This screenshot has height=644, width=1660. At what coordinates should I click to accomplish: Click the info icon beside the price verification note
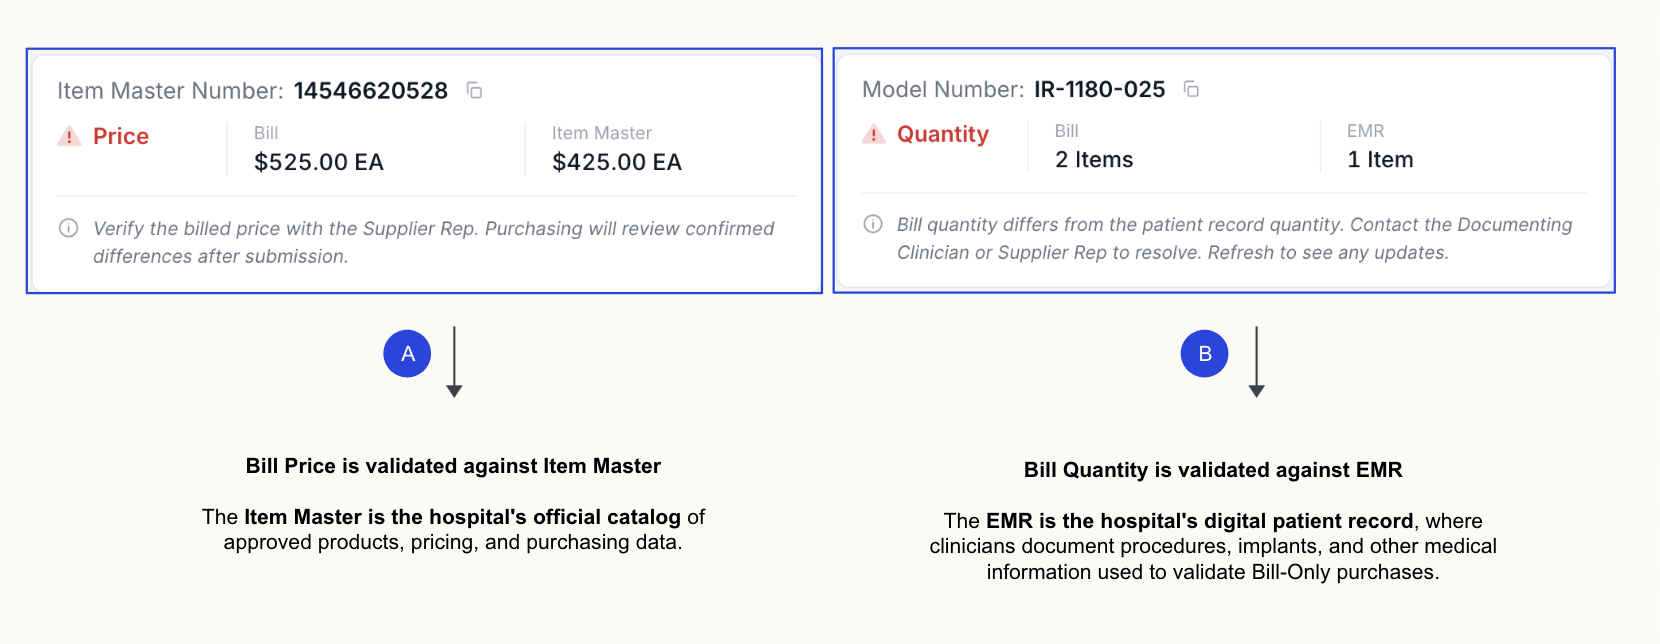tap(69, 228)
